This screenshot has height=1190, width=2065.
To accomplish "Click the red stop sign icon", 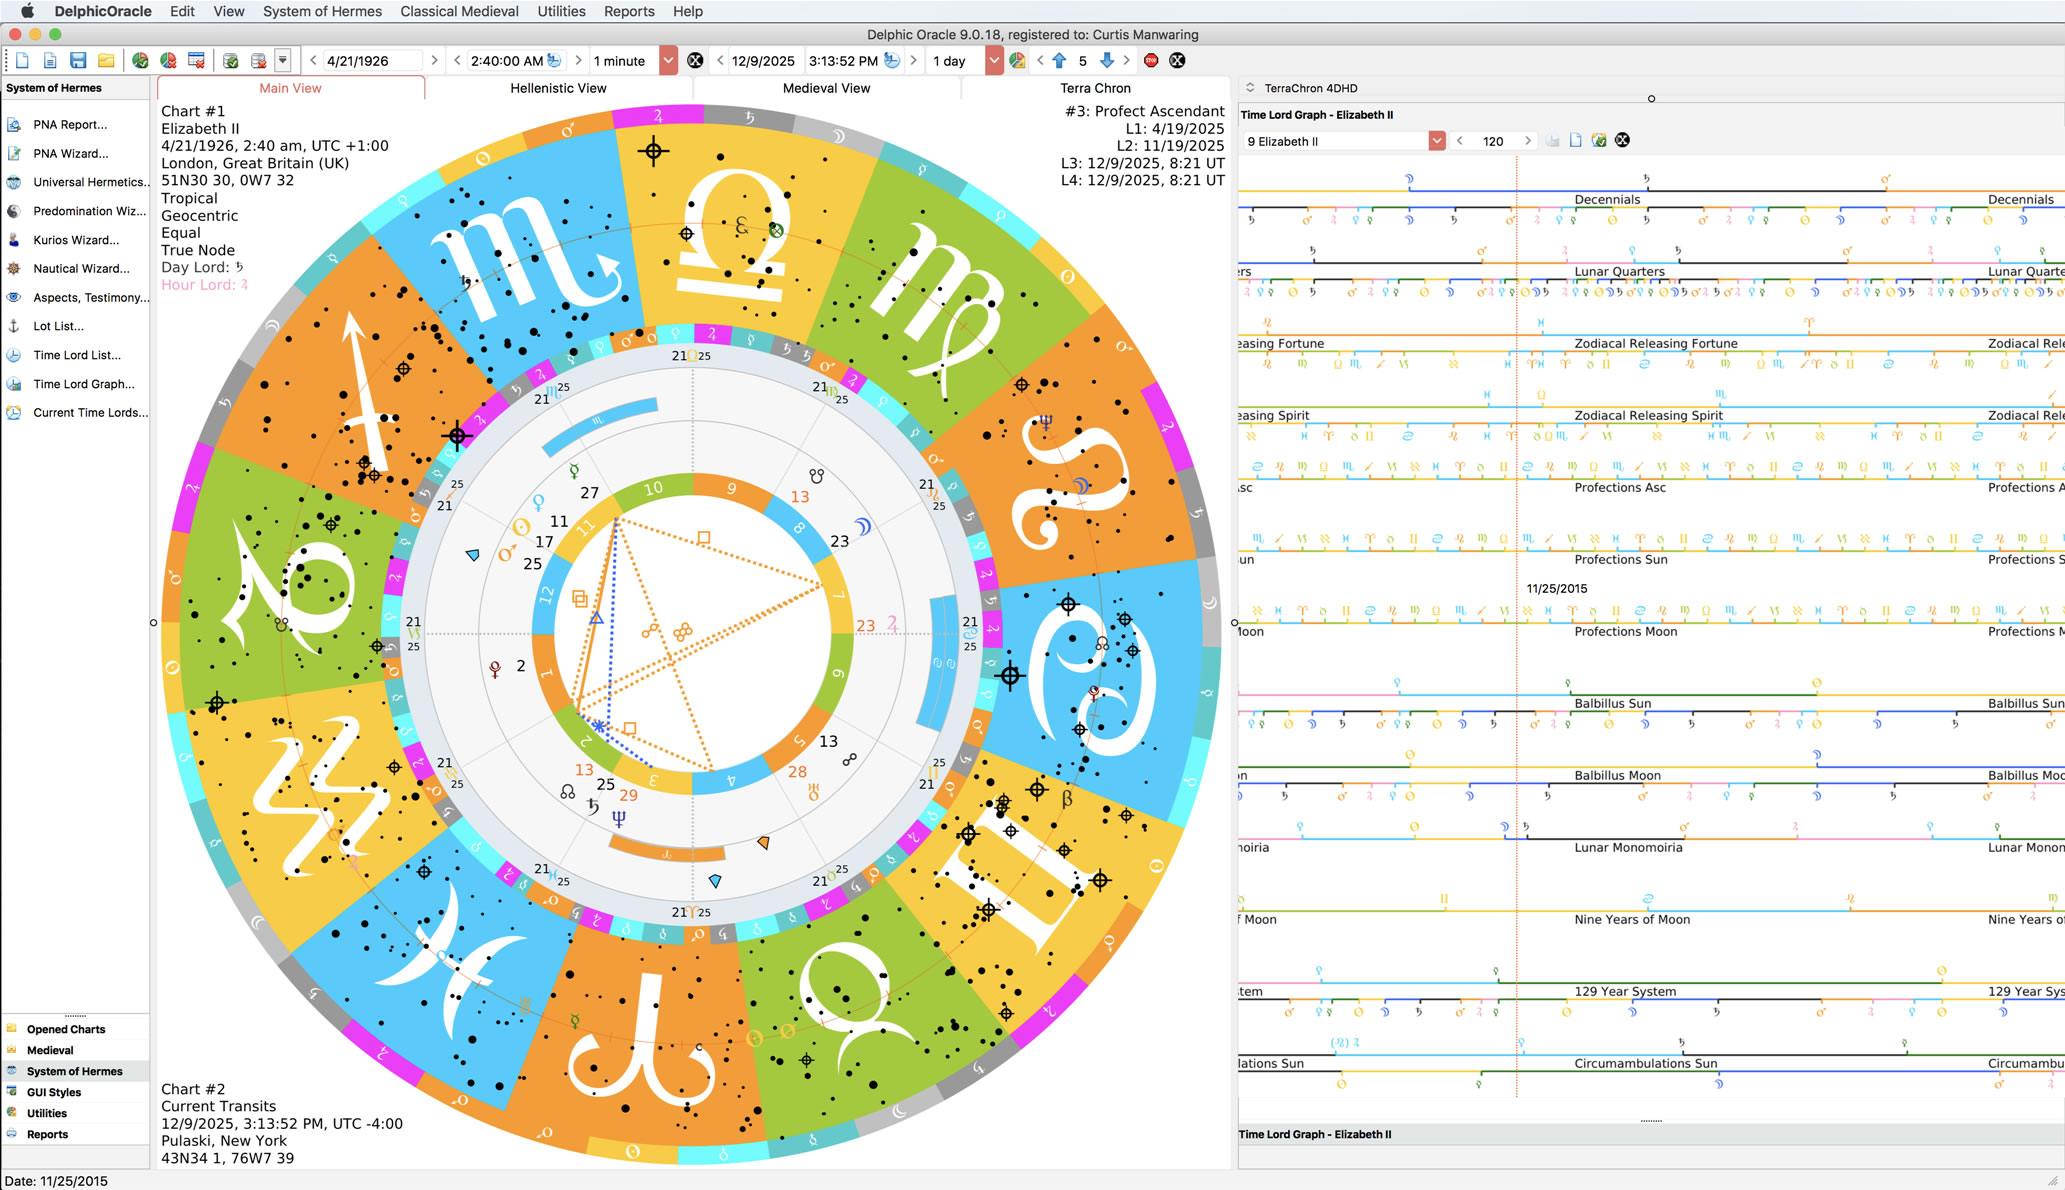I will (x=1151, y=61).
